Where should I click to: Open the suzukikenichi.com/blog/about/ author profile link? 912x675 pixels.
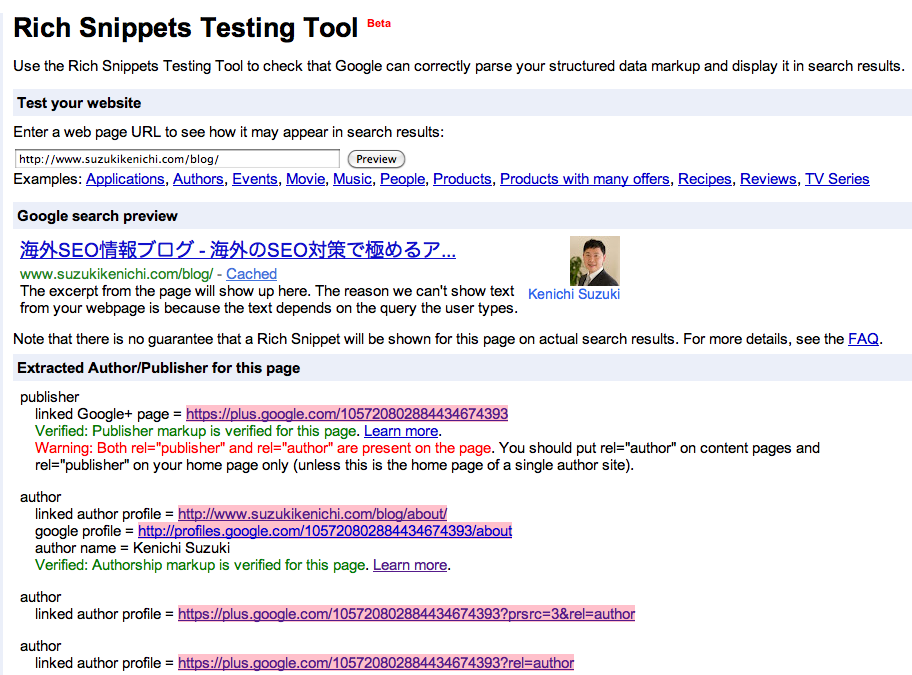312,514
